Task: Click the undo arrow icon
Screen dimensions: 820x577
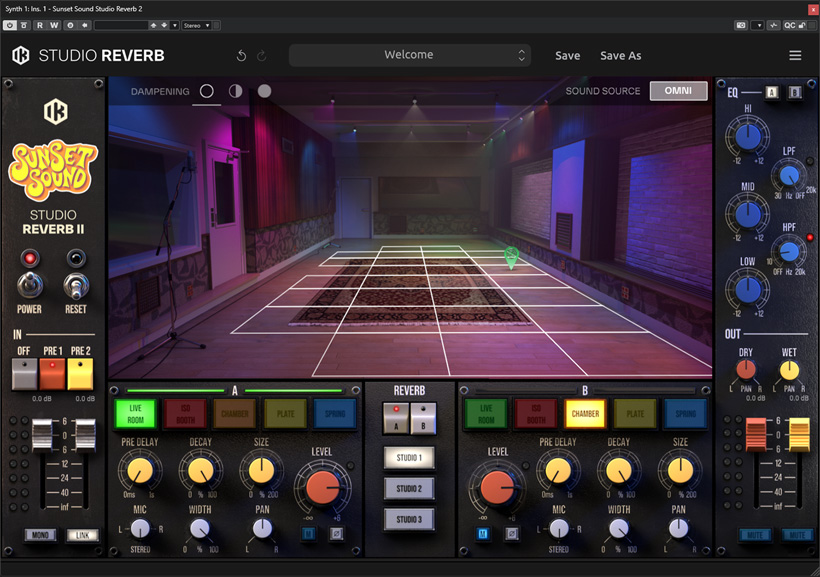Action: coord(241,55)
